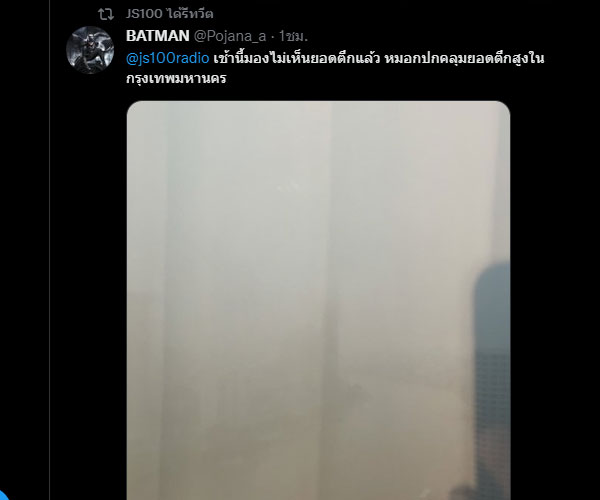600x500 pixels.
Task: Click the faint vertical tower outline in photo
Action: pos(328,298)
